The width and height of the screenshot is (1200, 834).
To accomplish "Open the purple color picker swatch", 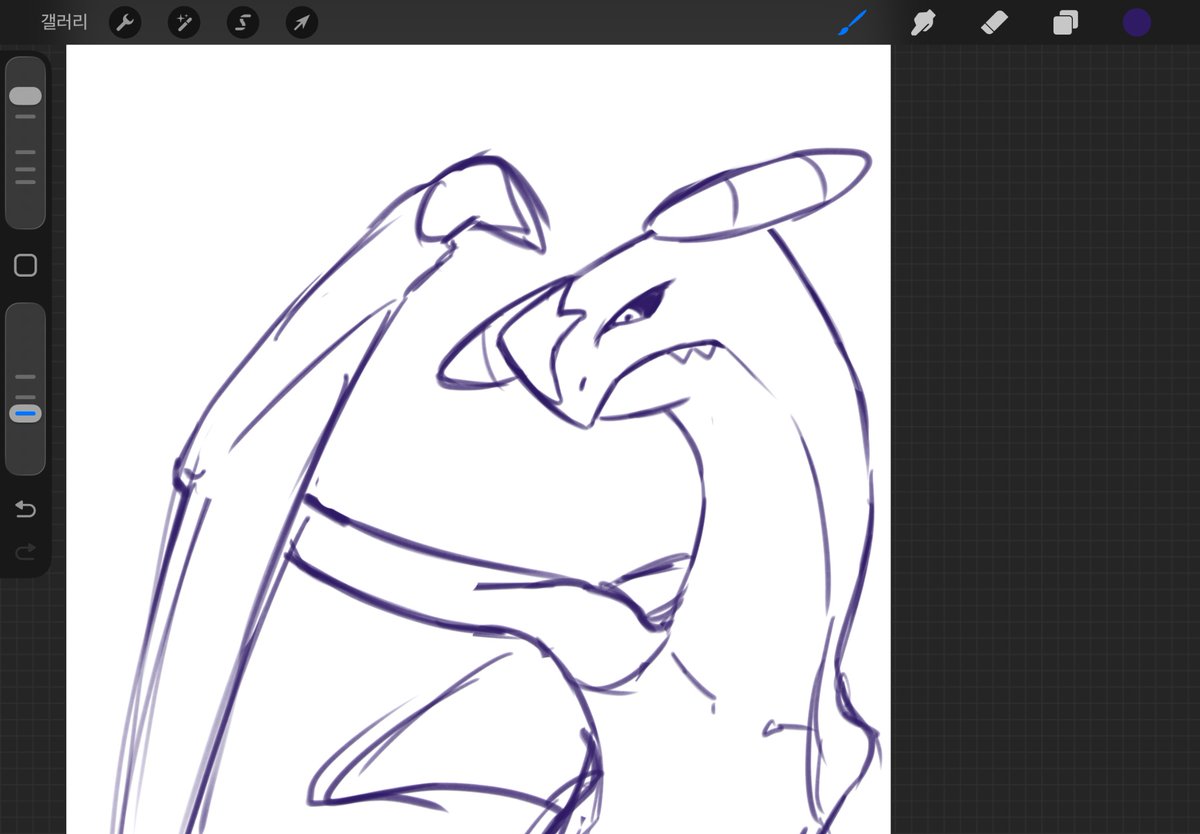I will [1136, 22].
